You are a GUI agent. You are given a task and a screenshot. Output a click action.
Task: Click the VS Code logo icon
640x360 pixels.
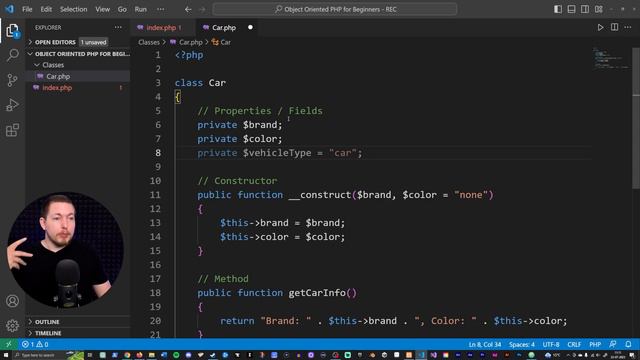9,9
